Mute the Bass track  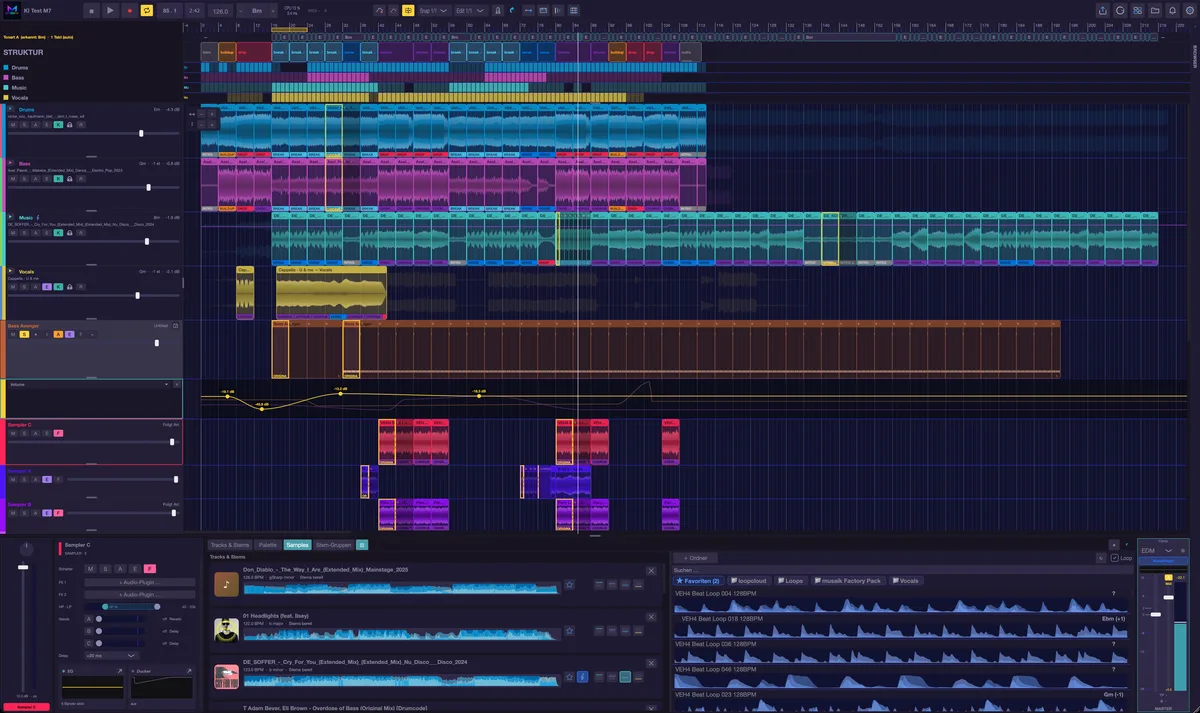tap(13, 178)
